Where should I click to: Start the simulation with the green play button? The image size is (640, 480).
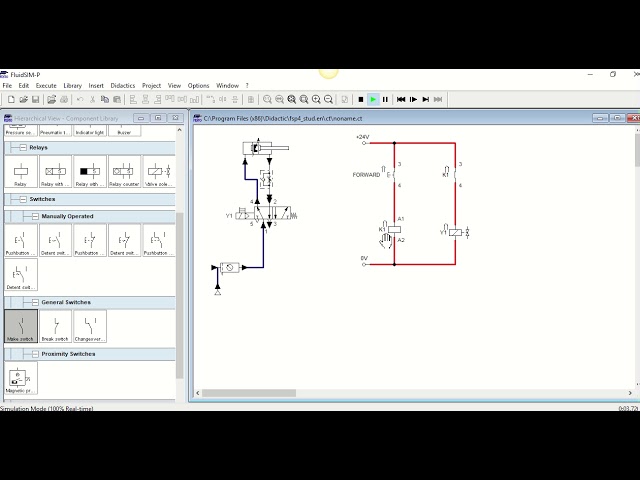373,99
